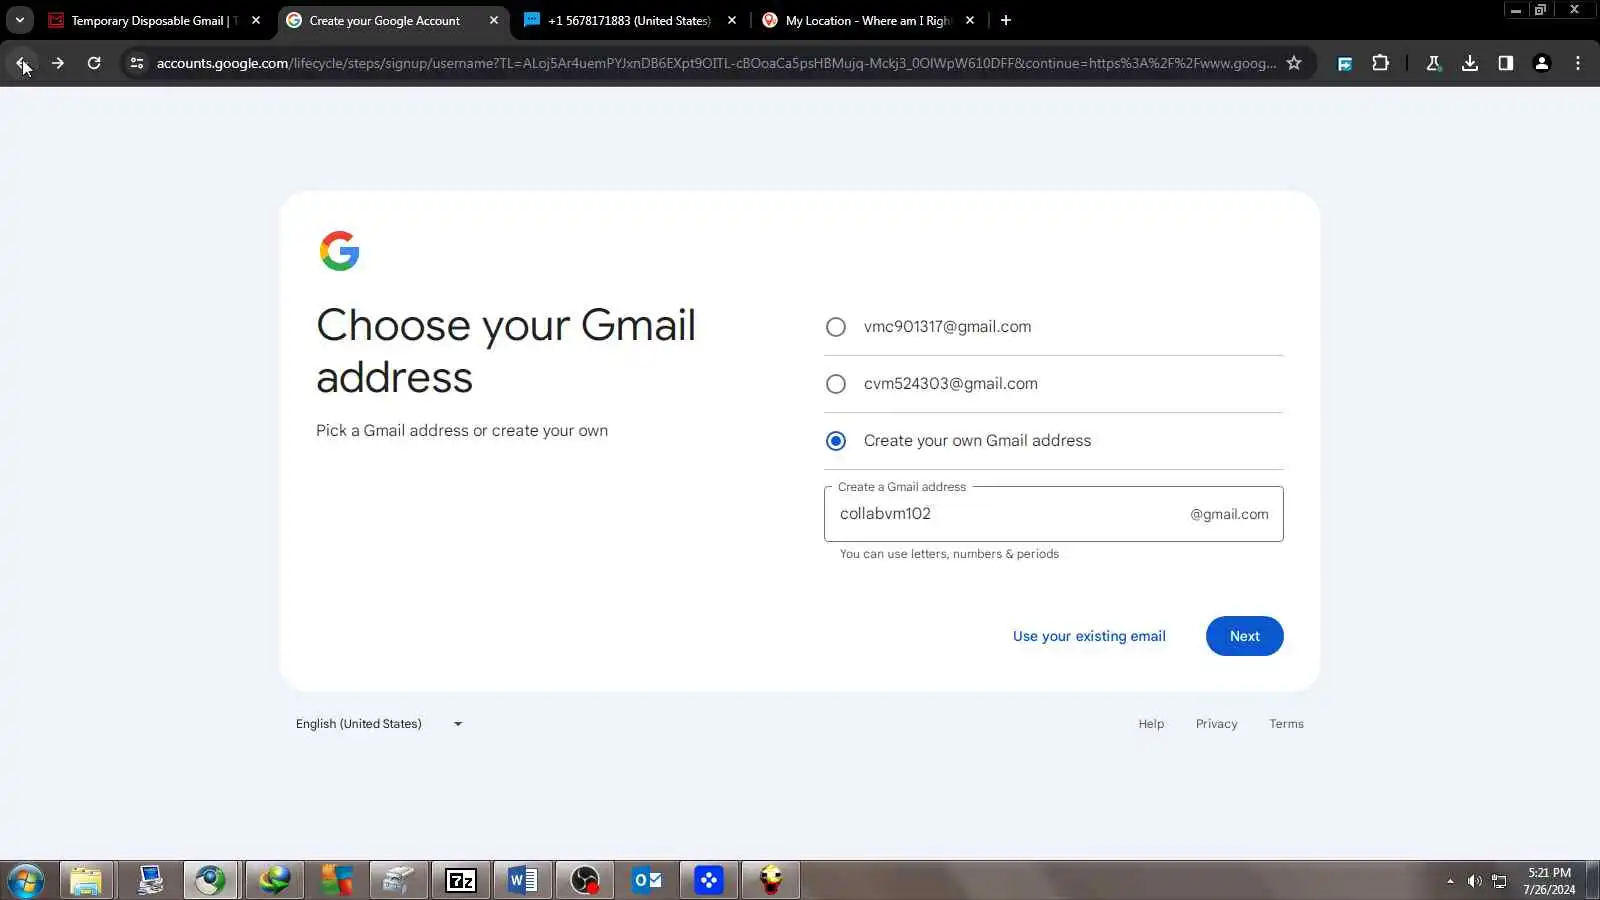This screenshot has width=1600, height=900.
Task: Close the Create your Google Account tab
Action: pos(494,20)
